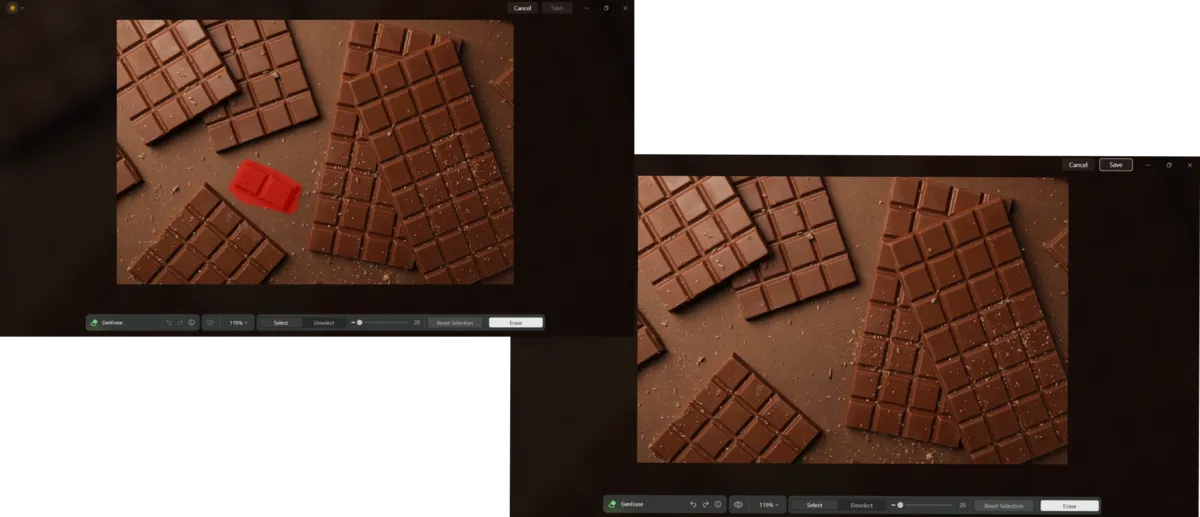Click Cancel in the left window
Image resolution: width=1200 pixels, height=517 pixels.
tap(522, 8)
